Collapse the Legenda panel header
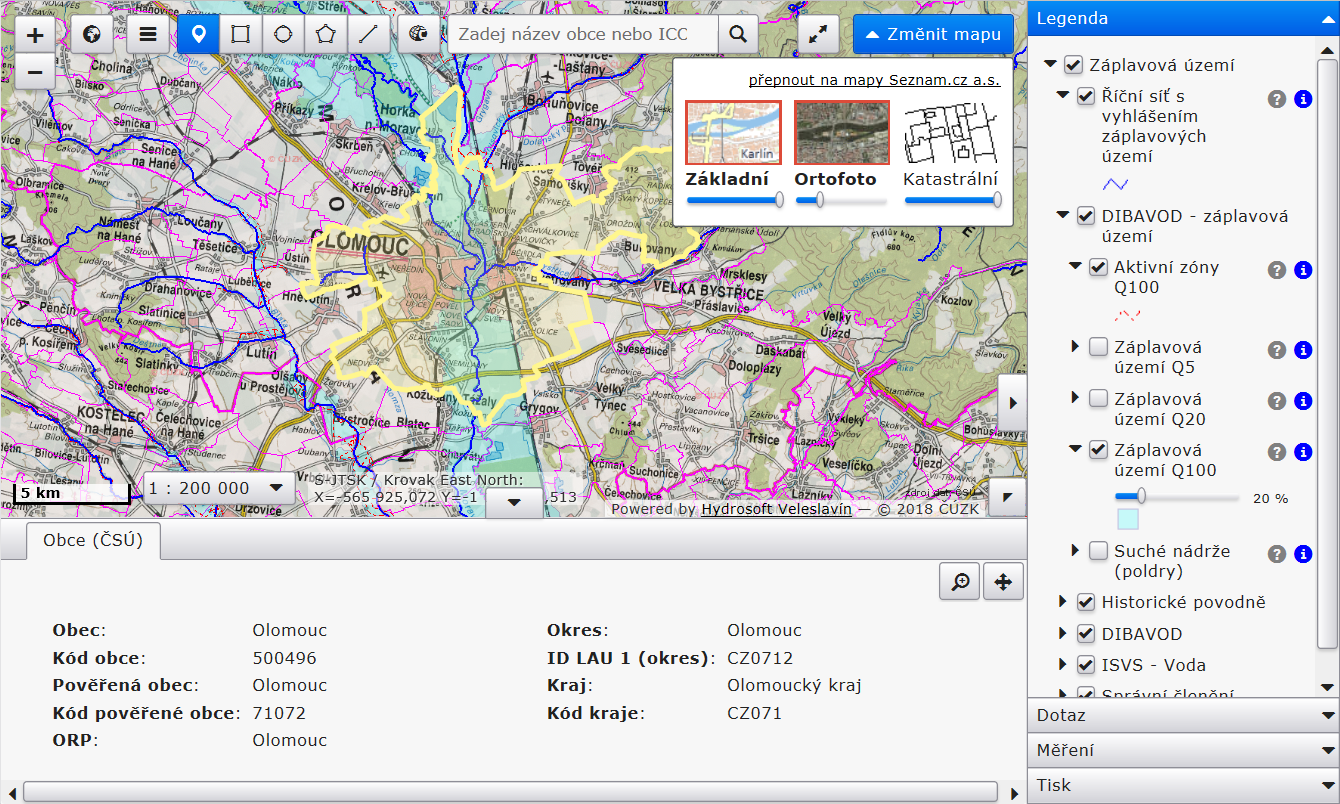The height and width of the screenshot is (804, 1340). 1184,18
